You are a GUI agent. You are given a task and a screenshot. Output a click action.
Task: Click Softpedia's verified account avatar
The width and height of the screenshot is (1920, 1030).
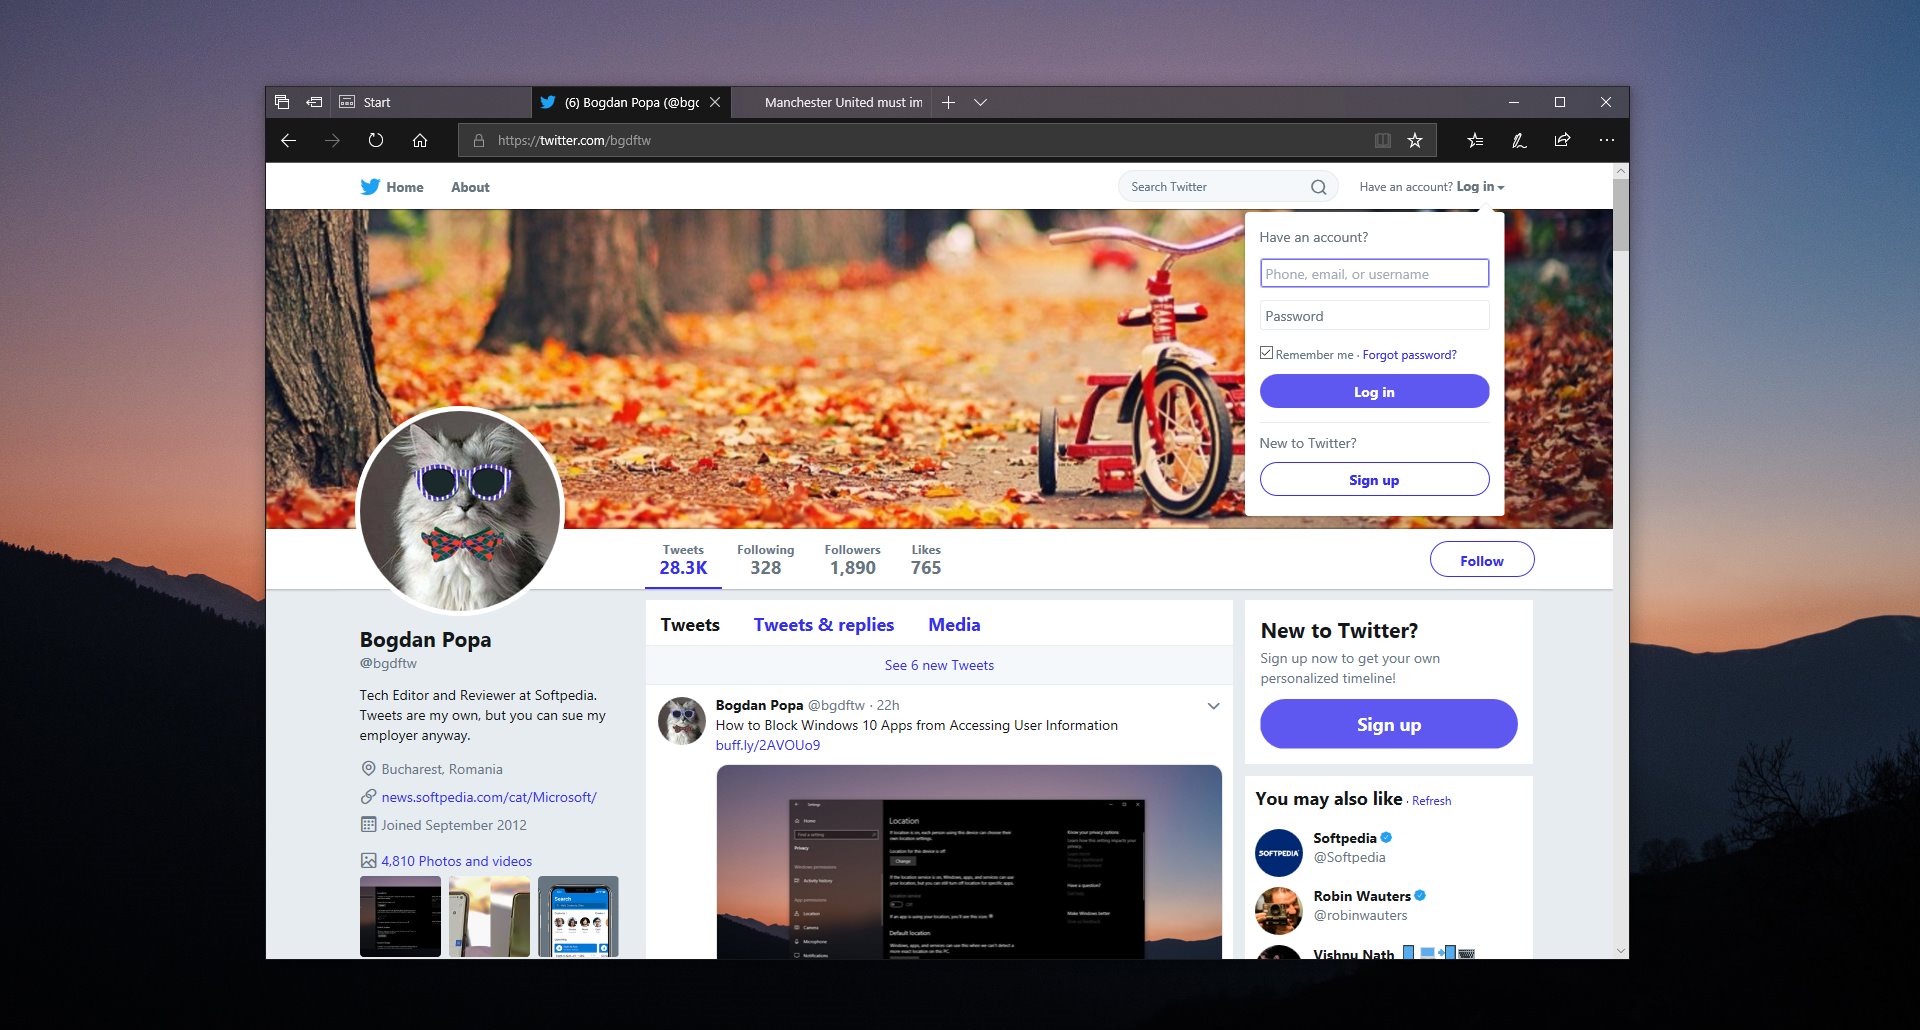pyautogui.click(x=1279, y=853)
